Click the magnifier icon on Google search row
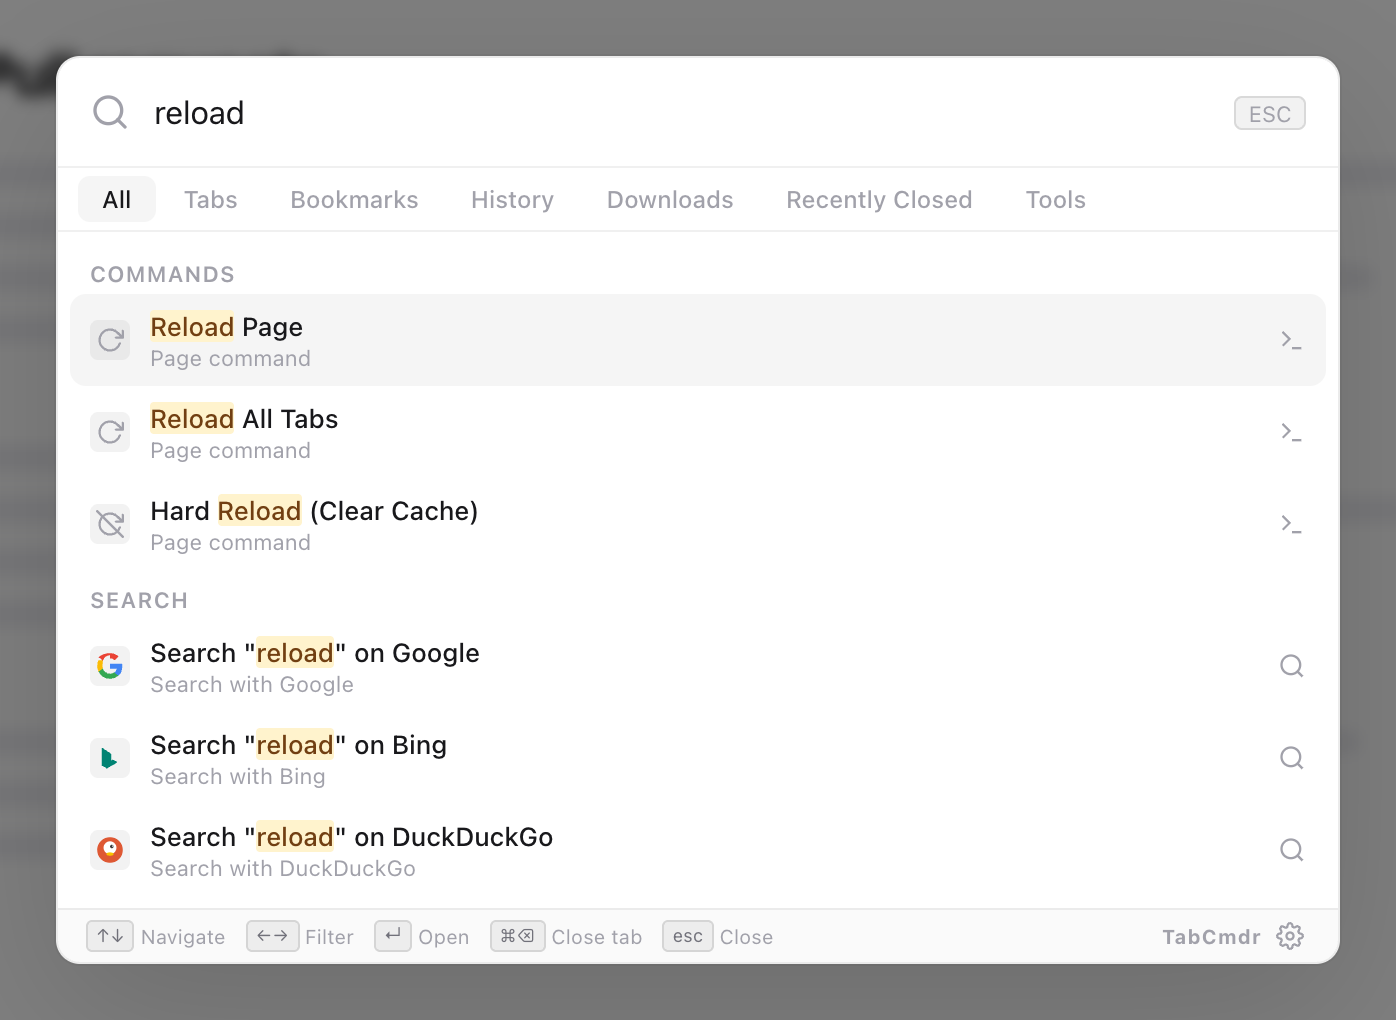This screenshot has width=1396, height=1020. point(1292,666)
